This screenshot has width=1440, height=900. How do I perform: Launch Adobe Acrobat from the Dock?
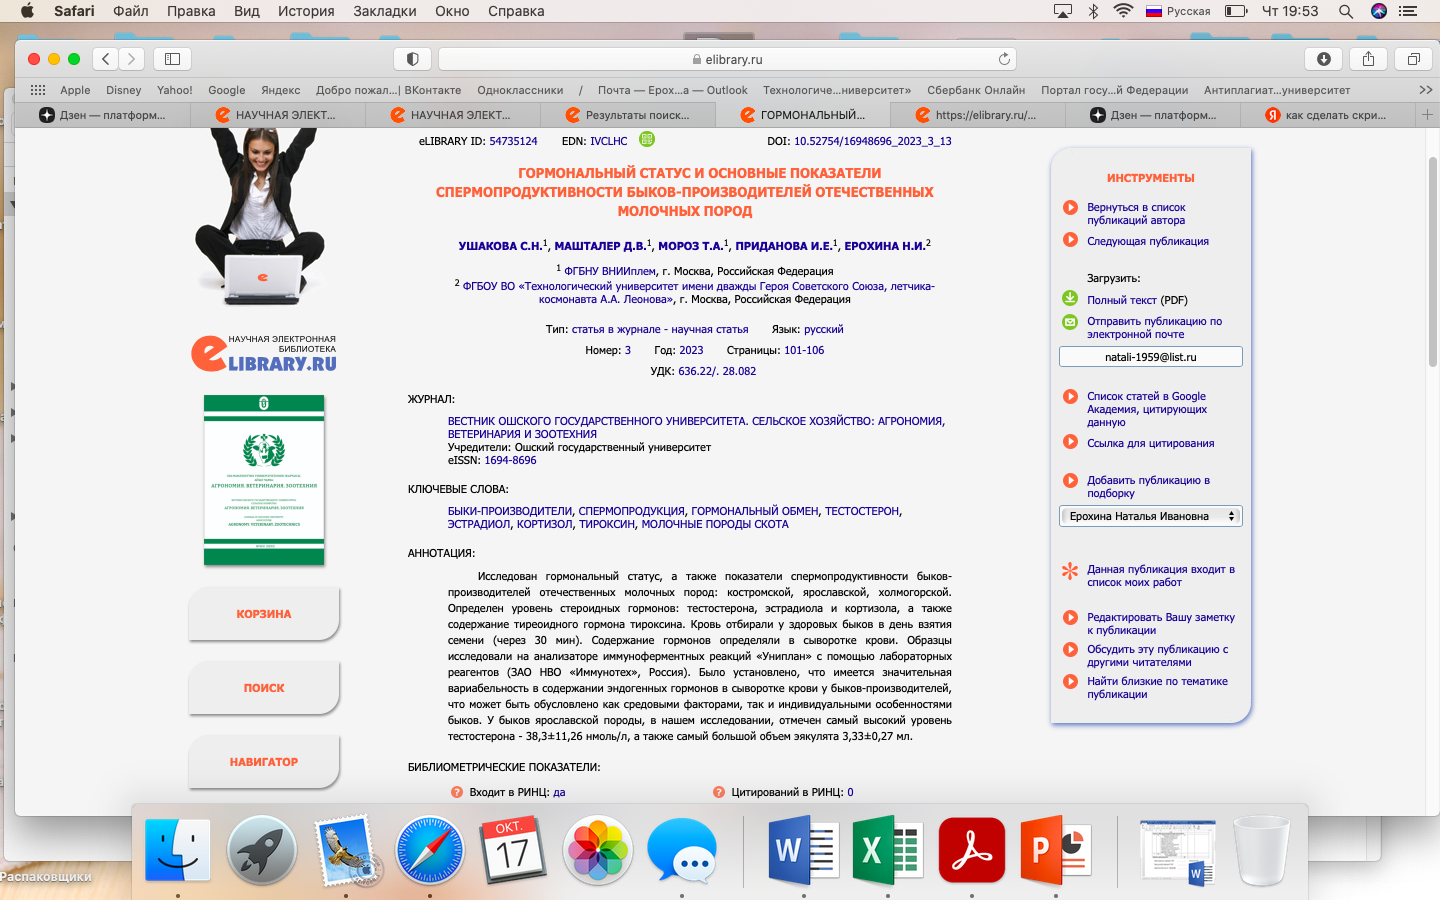pyautogui.click(x=972, y=850)
